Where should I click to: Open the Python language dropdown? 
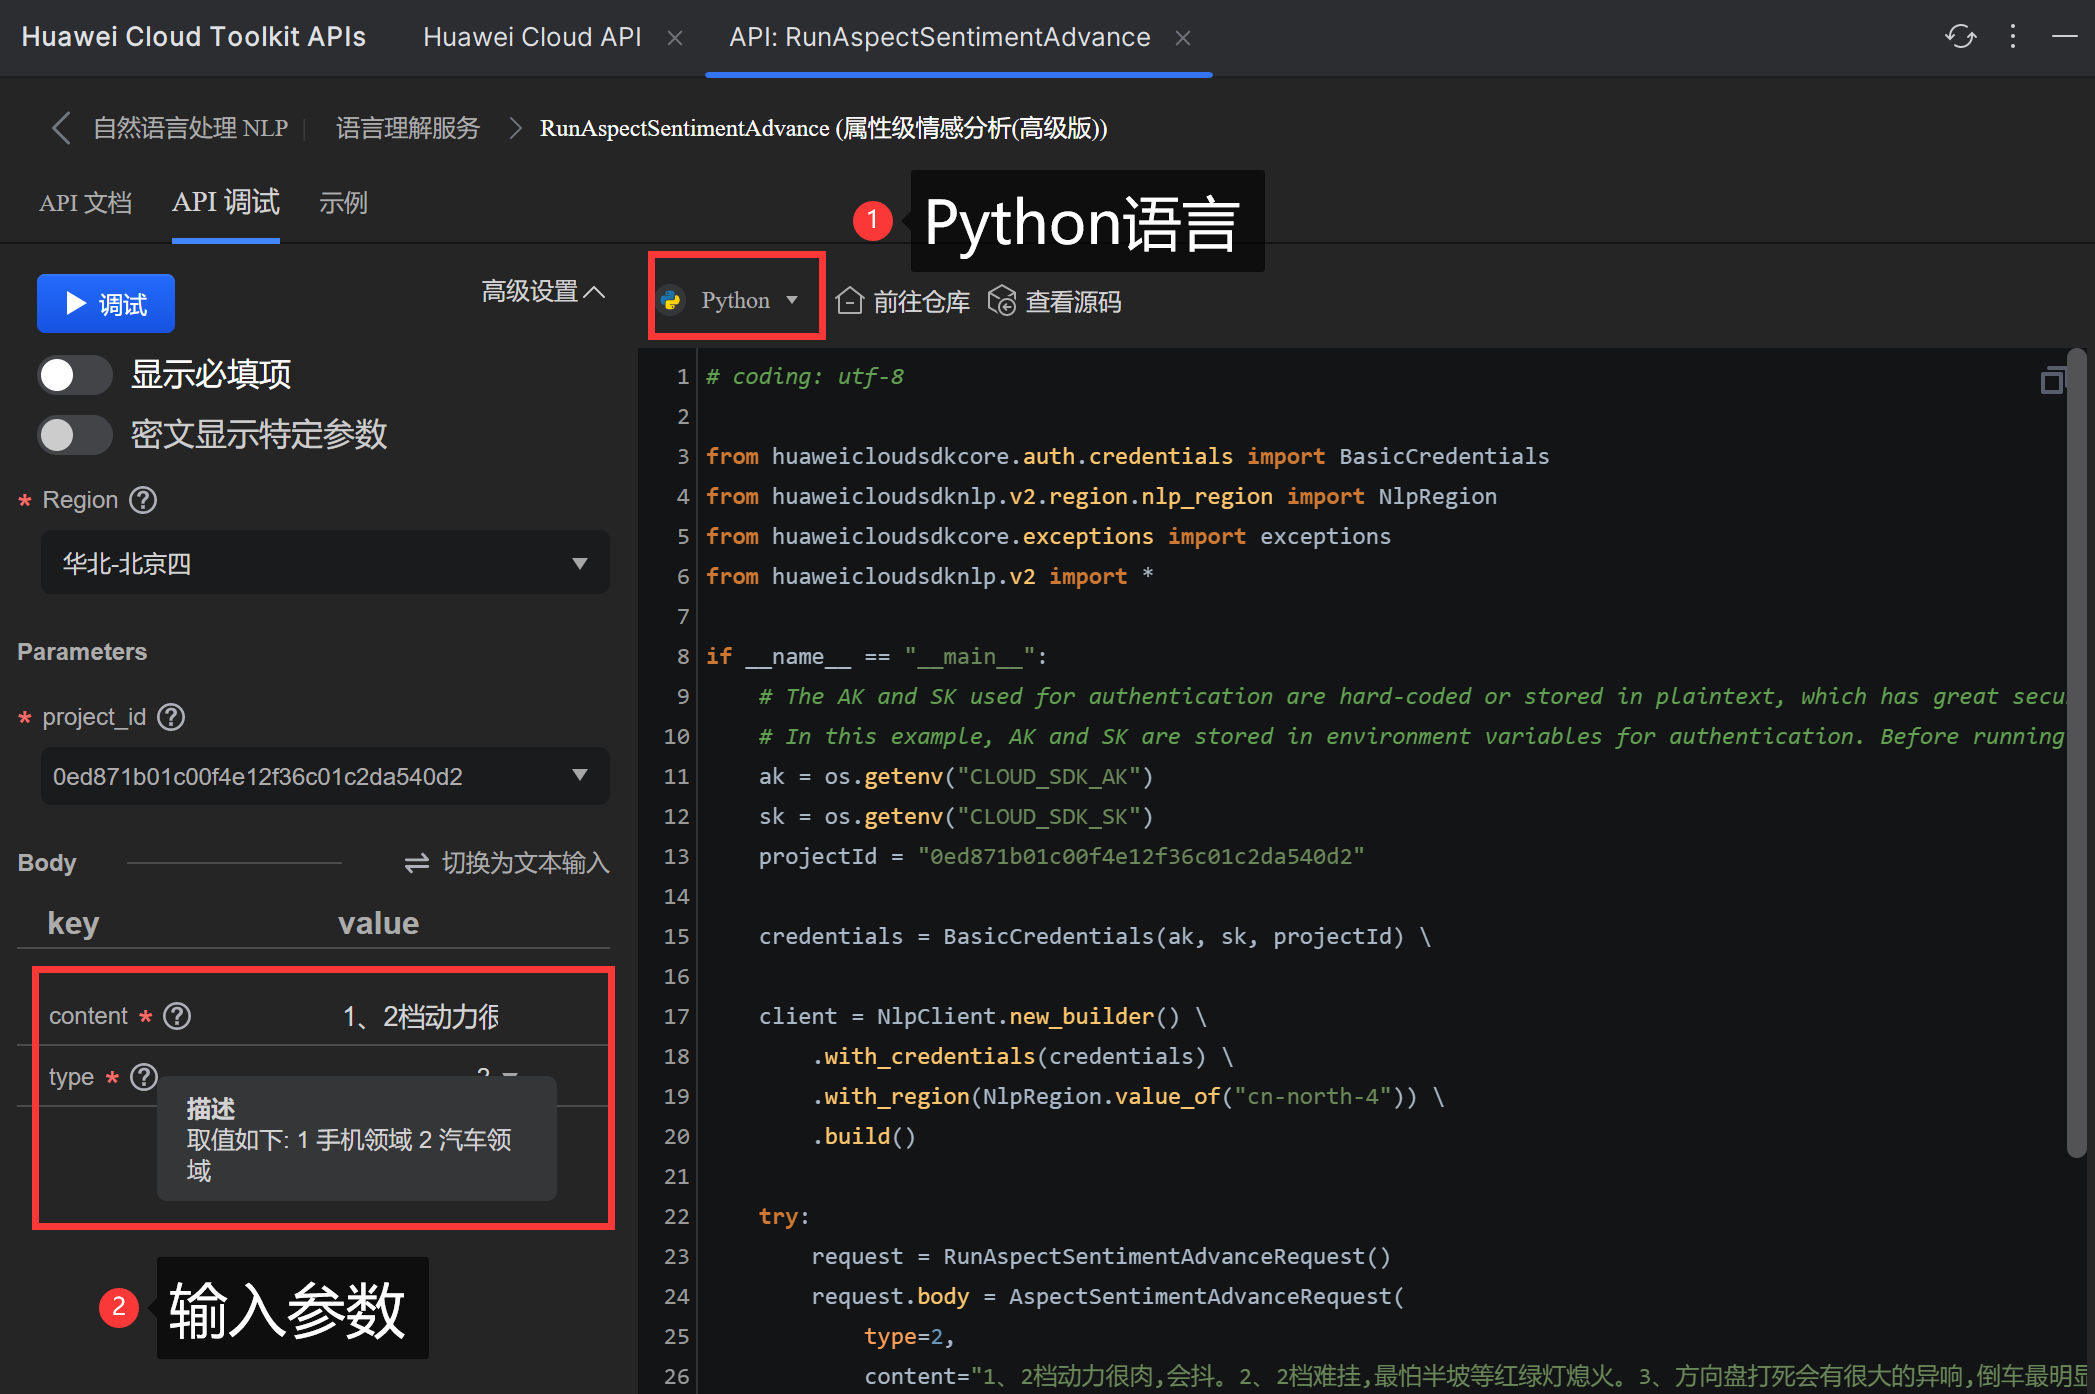(736, 300)
